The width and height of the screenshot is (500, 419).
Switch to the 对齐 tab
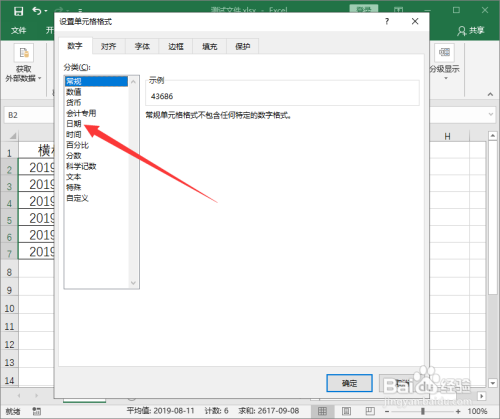109,46
